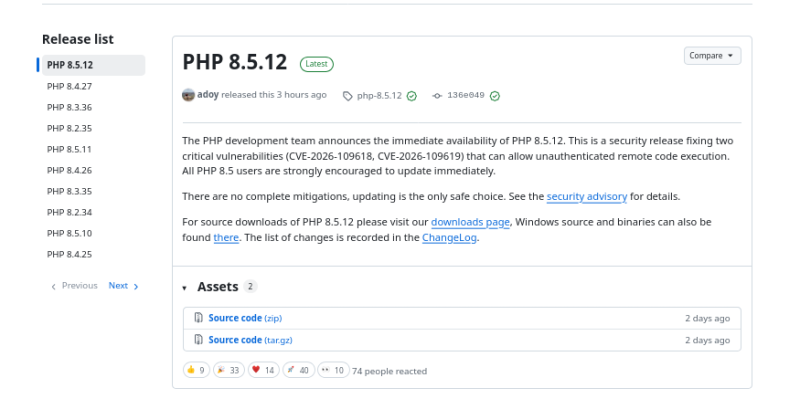Viewport: 800px width, 409px height.
Task: Click the Latest badge
Action: 316,64
